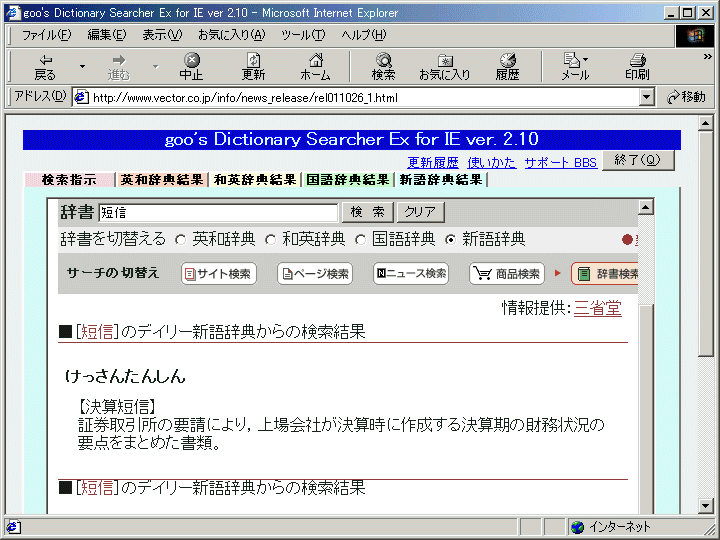Select the 和英辞典 radio button
Screen dimensions: 720x540
(x=271, y=240)
